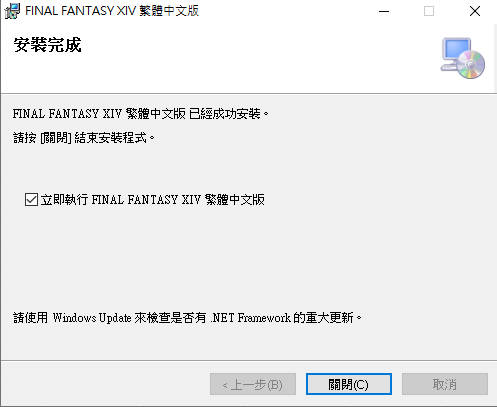Click the Windows Update notice text
The height and width of the screenshot is (407, 497).
(187, 318)
